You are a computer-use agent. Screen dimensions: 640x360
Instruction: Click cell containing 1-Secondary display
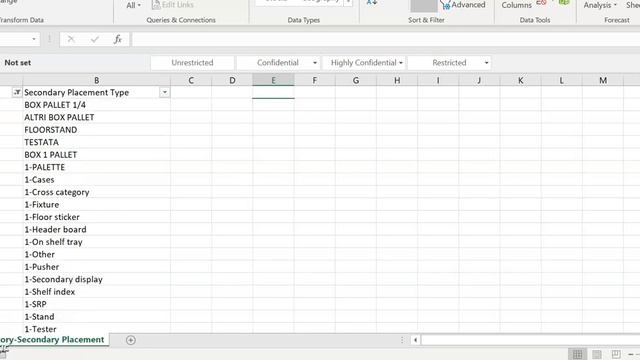[96, 279]
